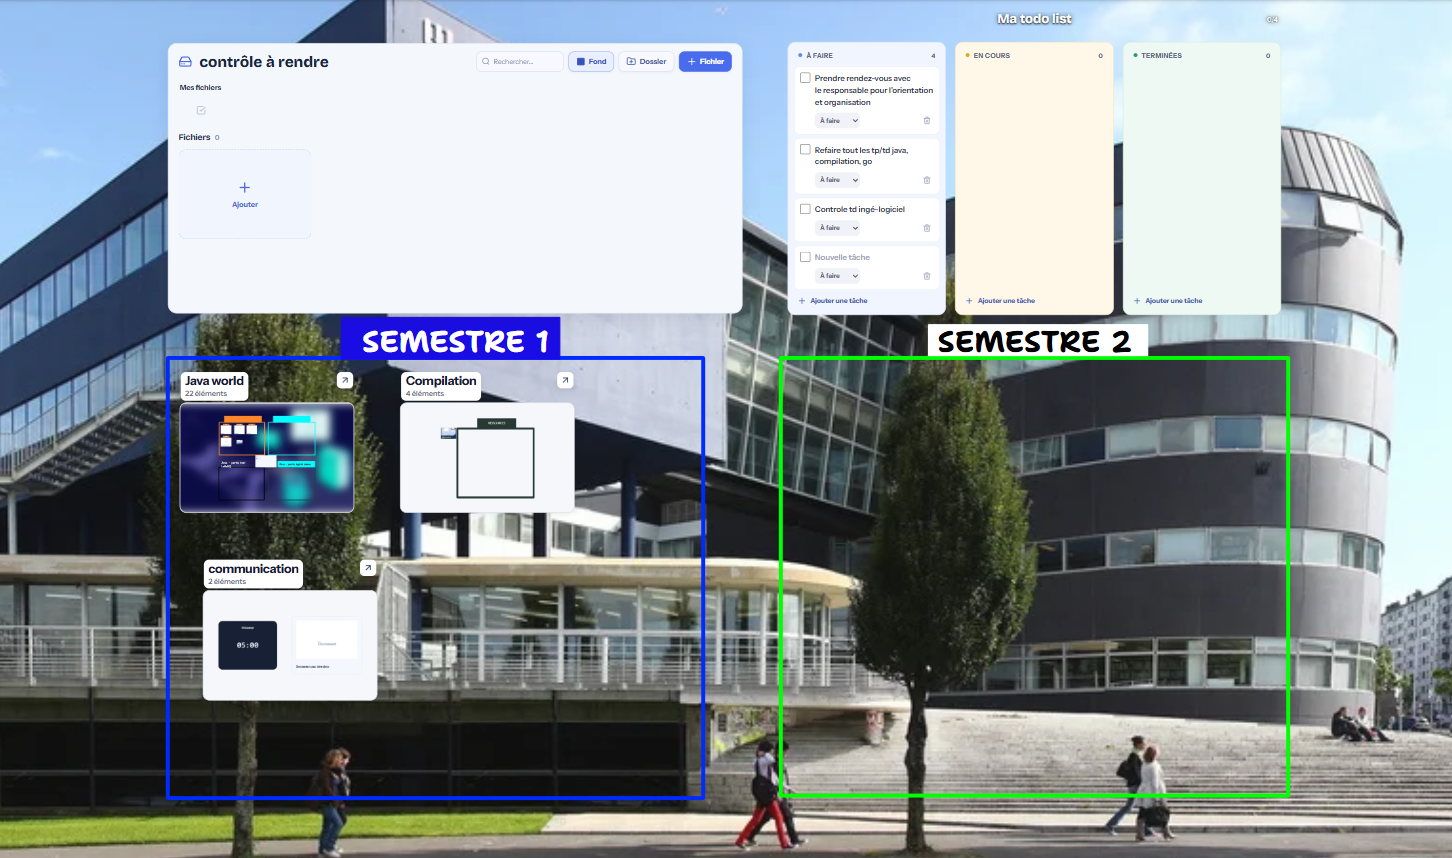Expand 'À faire' dropdown of 'Controle td ingé-logiciel'
1452x858 pixels.
pos(838,228)
